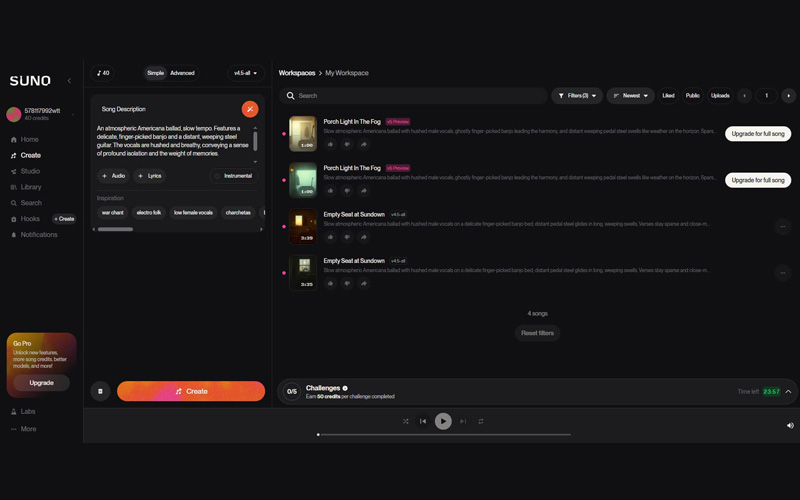
Task: Open more options for 3:35 Empty Seat at Sundown
Action: coord(783,273)
